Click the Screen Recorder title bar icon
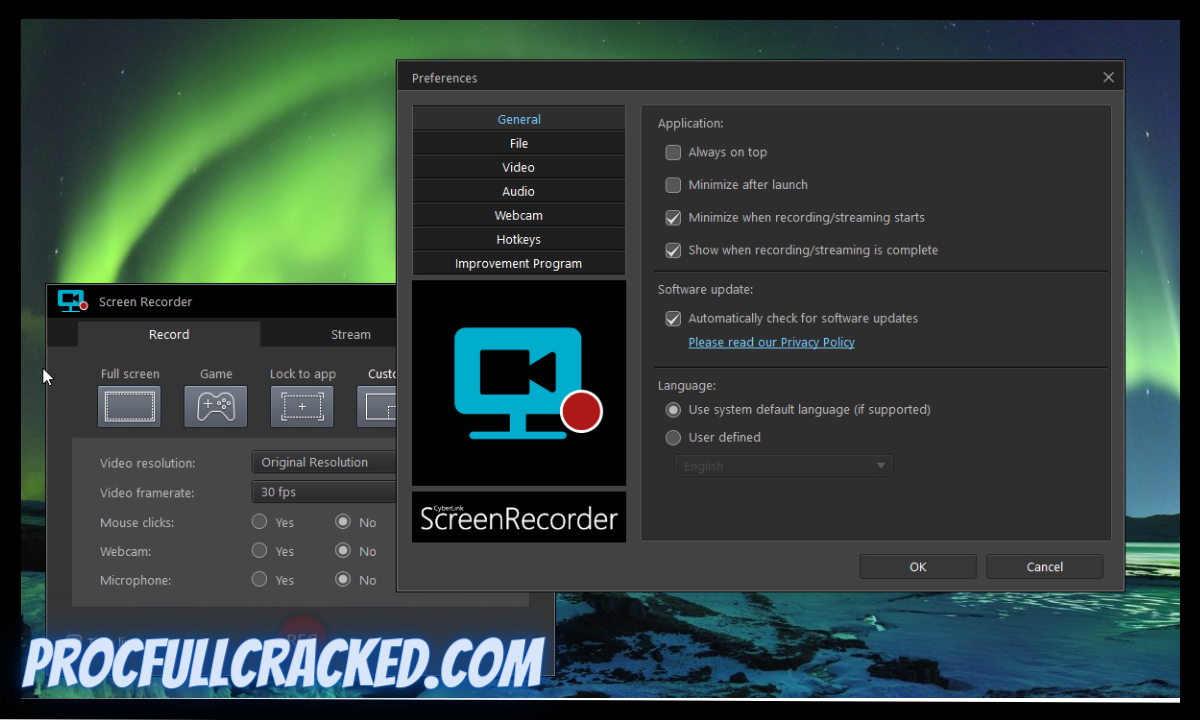Viewport: 1200px width, 720px height. pos(71,300)
